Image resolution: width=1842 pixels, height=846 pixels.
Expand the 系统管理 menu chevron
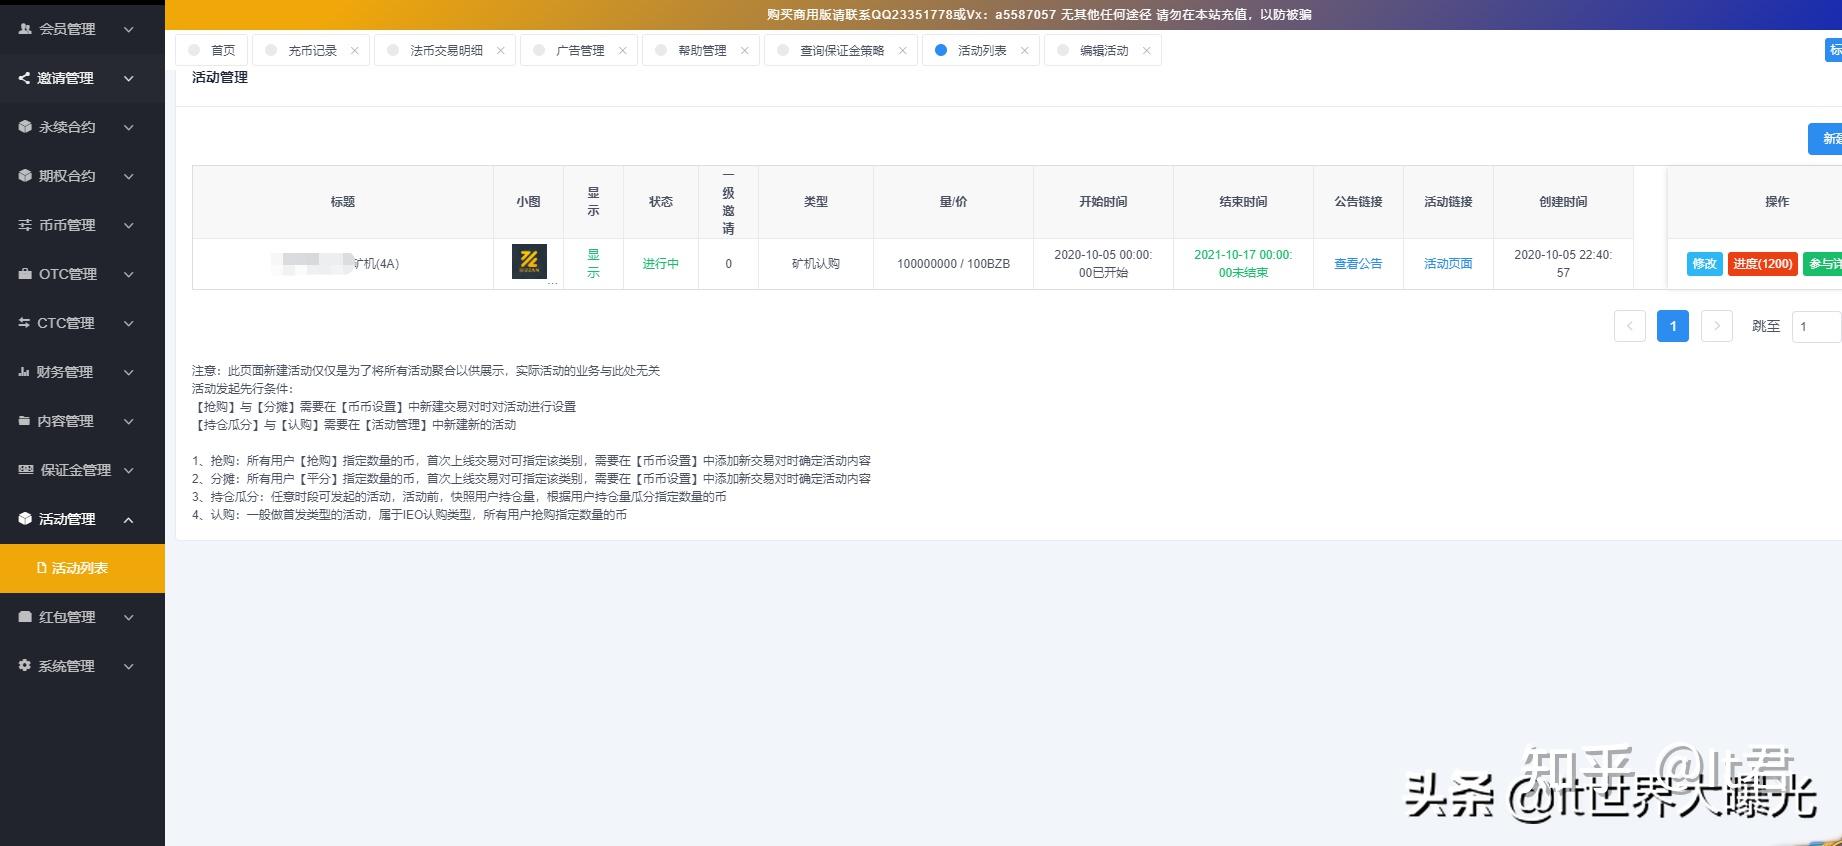tap(128, 666)
